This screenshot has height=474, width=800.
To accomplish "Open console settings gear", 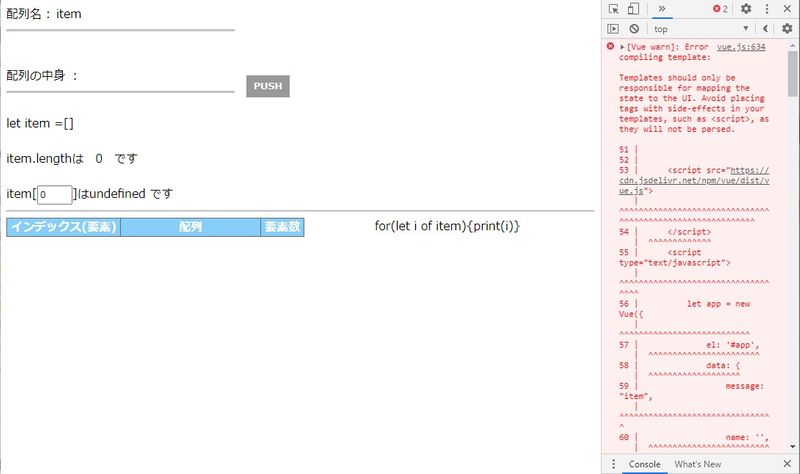I will 787,29.
